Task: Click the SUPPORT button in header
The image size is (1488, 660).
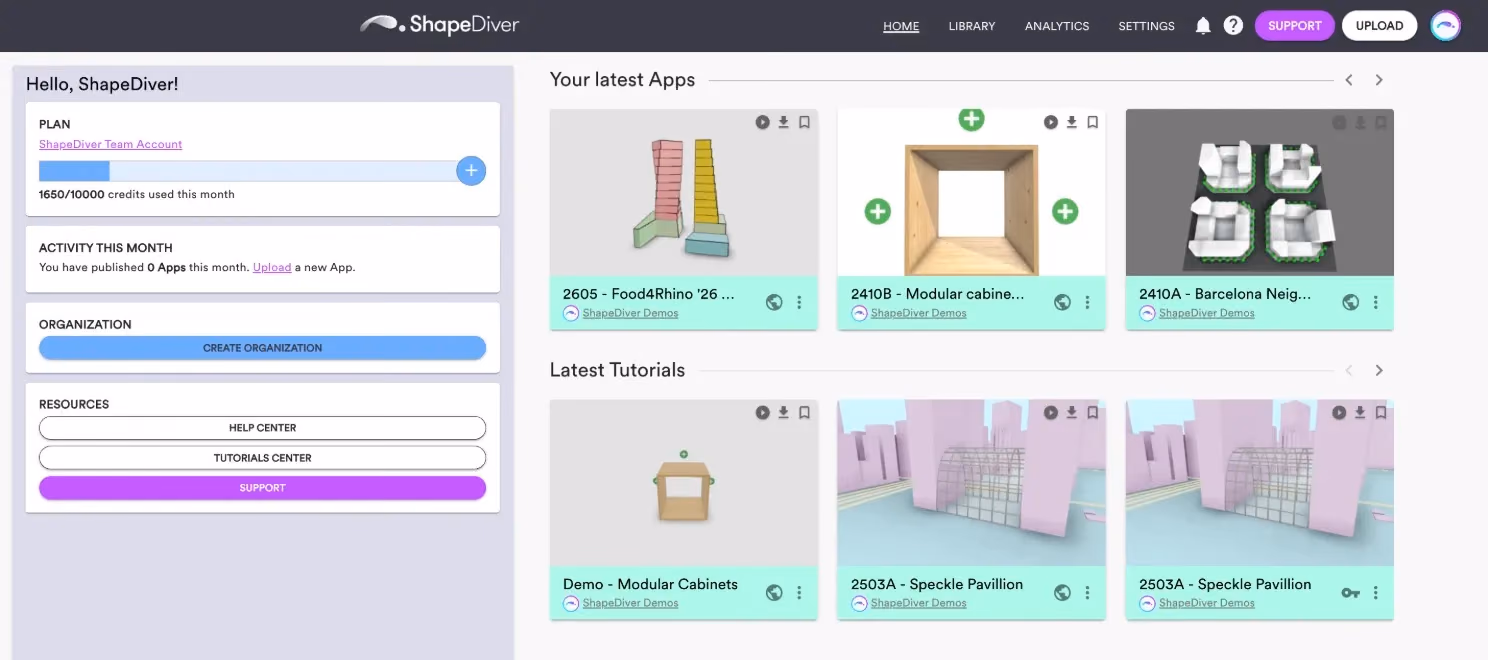Action: (x=1295, y=26)
